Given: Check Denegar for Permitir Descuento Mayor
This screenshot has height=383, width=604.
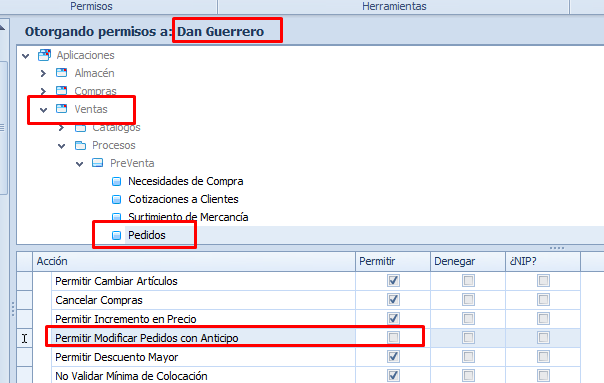Looking at the screenshot, I should [468, 356].
